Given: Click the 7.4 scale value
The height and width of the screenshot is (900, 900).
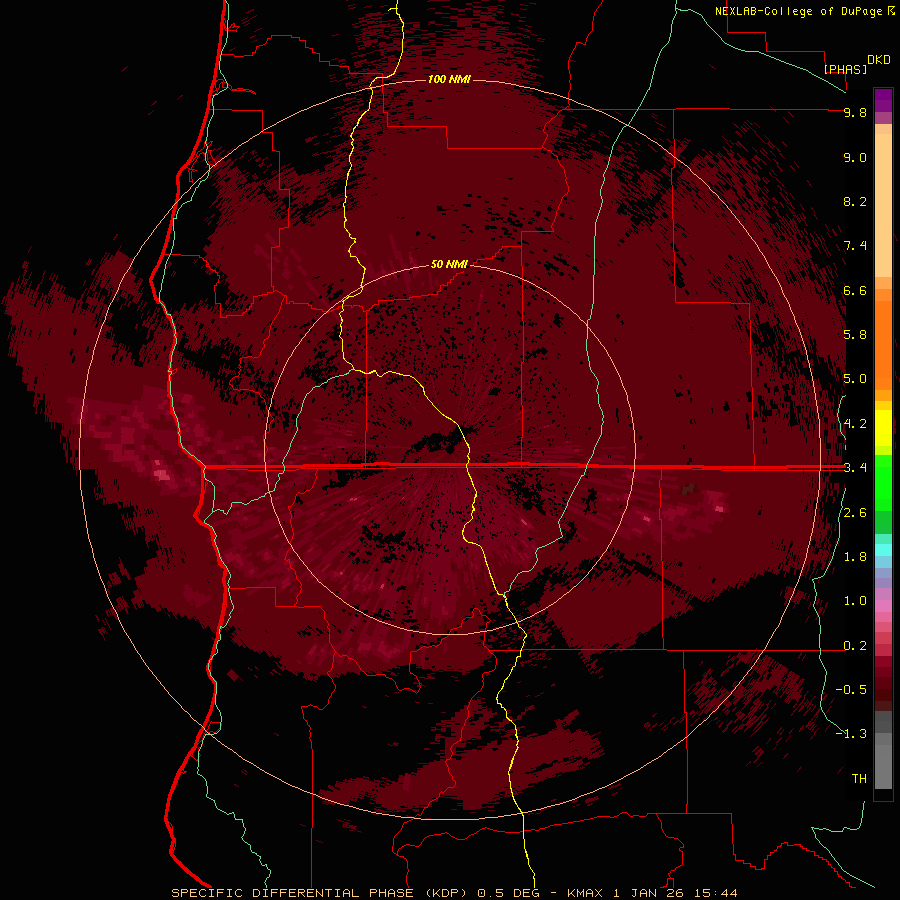Looking at the screenshot, I should [x=855, y=246].
